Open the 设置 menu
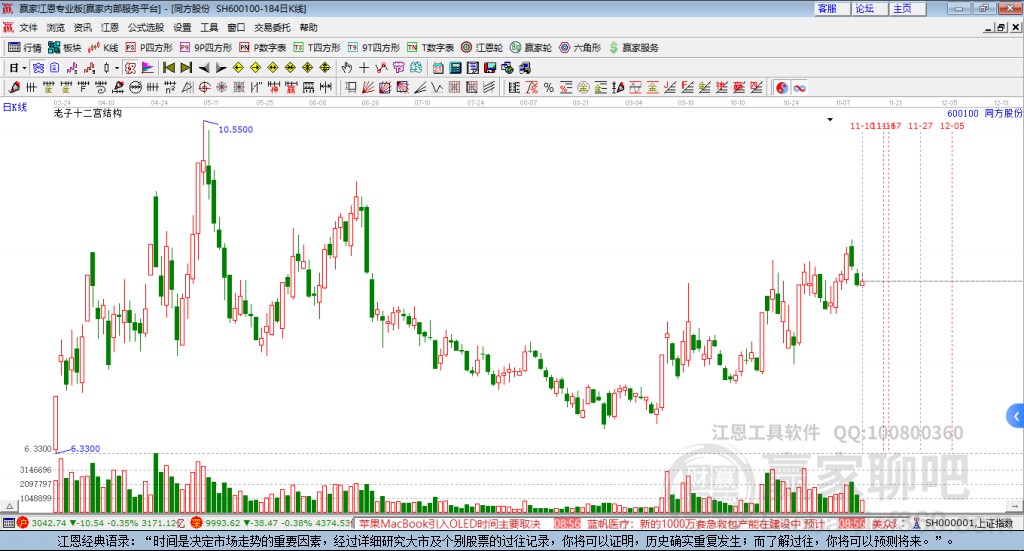Screen dimensions: 1024x551 (182, 27)
